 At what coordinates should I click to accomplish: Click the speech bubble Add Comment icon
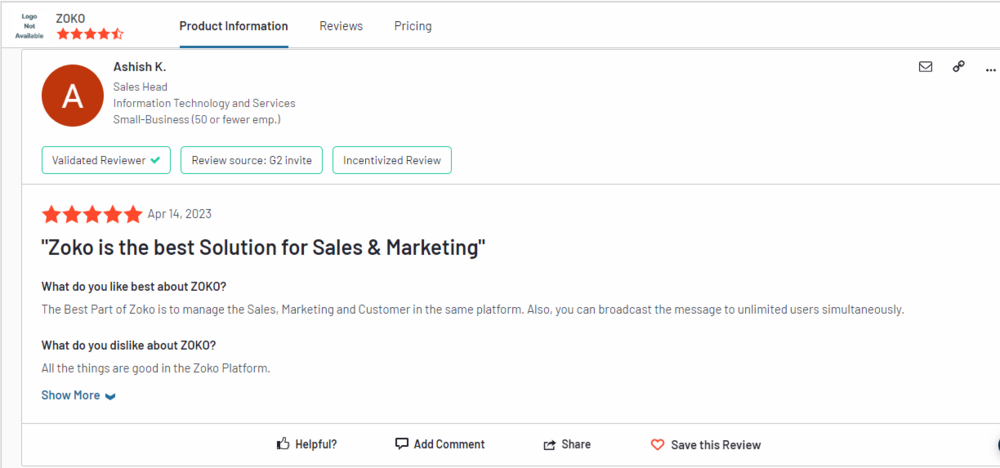tap(402, 444)
